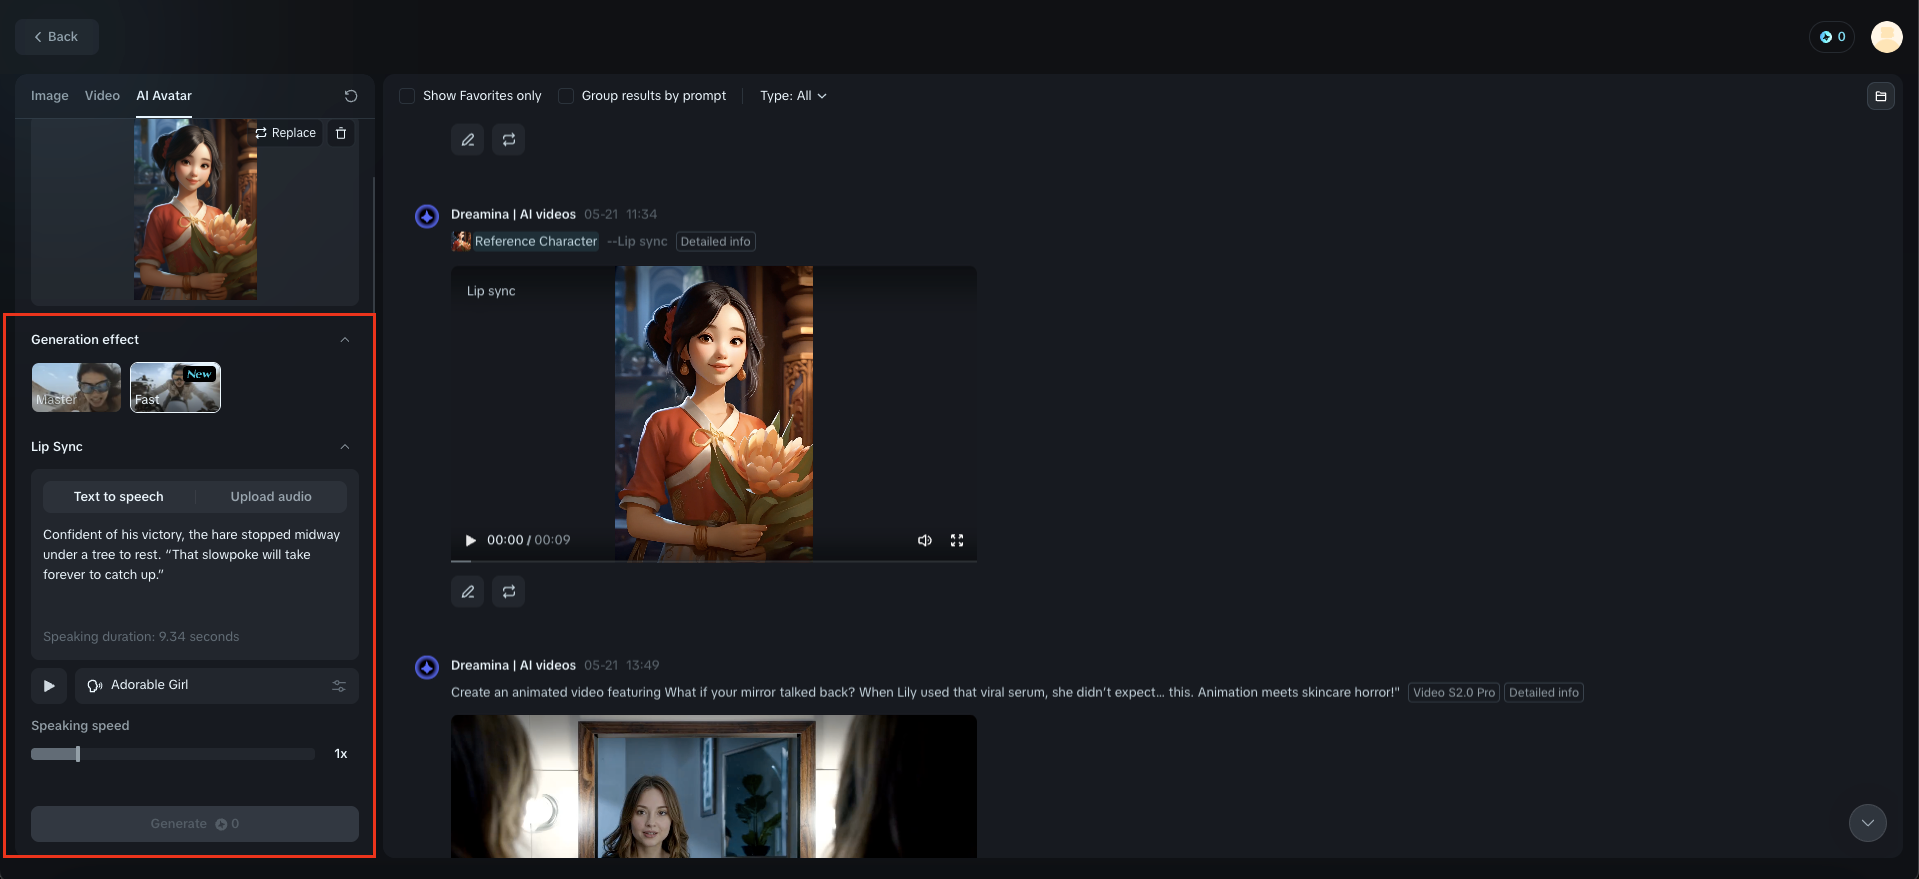The width and height of the screenshot is (1919, 879).
Task: Click the Dreamina logo beside the 13:49 post
Action: pyautogui.click(x=427, y=667)
